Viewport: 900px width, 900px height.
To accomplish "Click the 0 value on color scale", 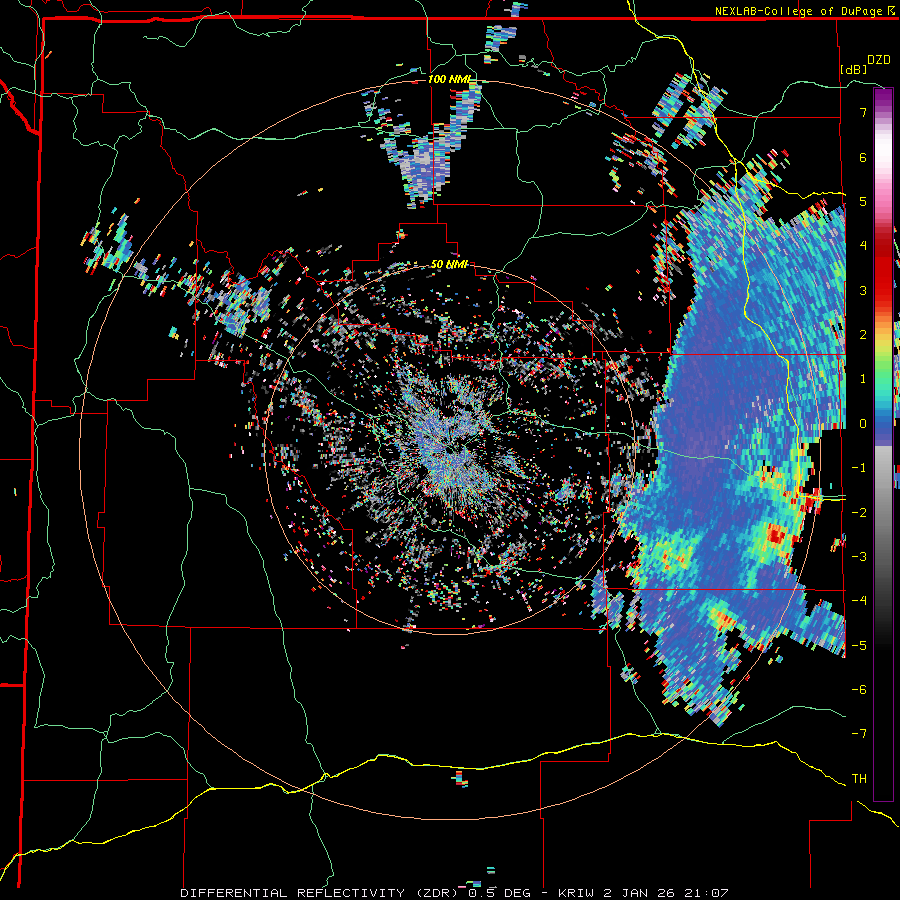I will tap(863, 424).
